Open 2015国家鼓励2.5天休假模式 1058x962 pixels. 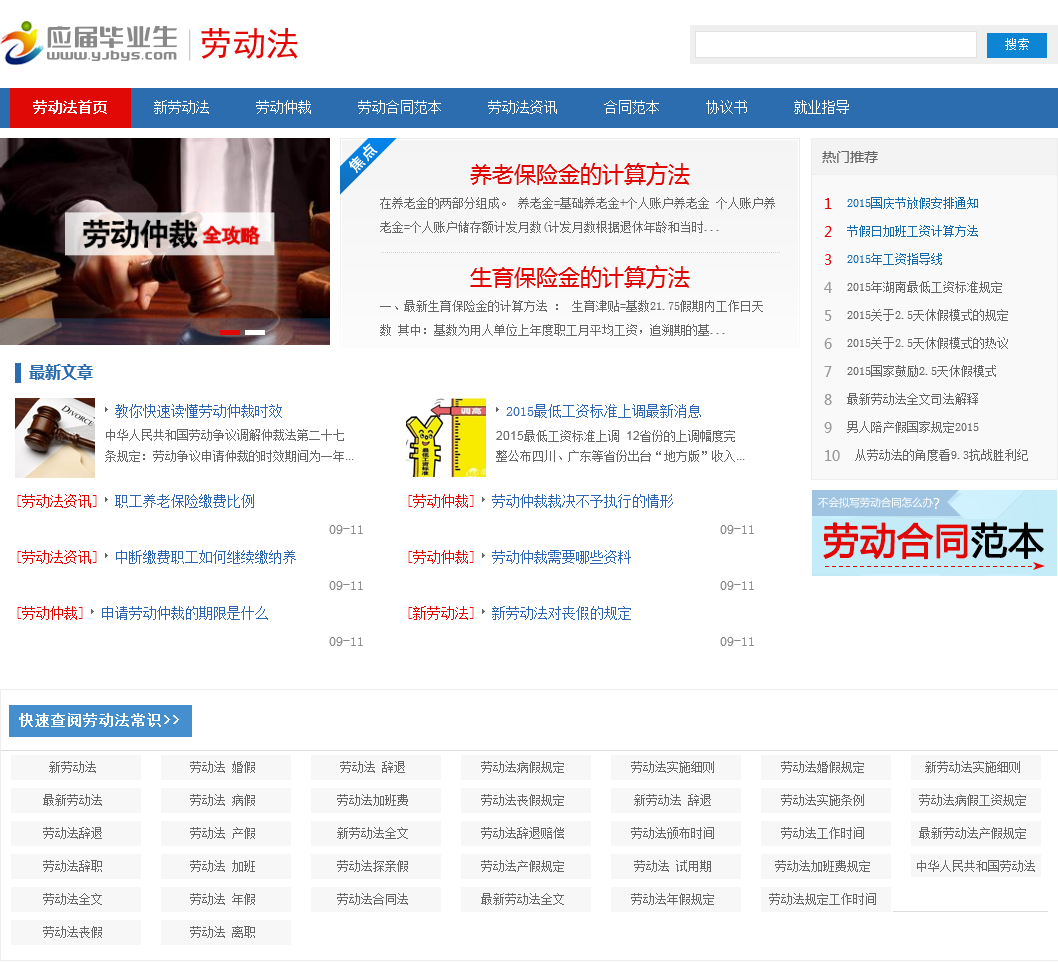pyautogui.click(x=921, y=371)
